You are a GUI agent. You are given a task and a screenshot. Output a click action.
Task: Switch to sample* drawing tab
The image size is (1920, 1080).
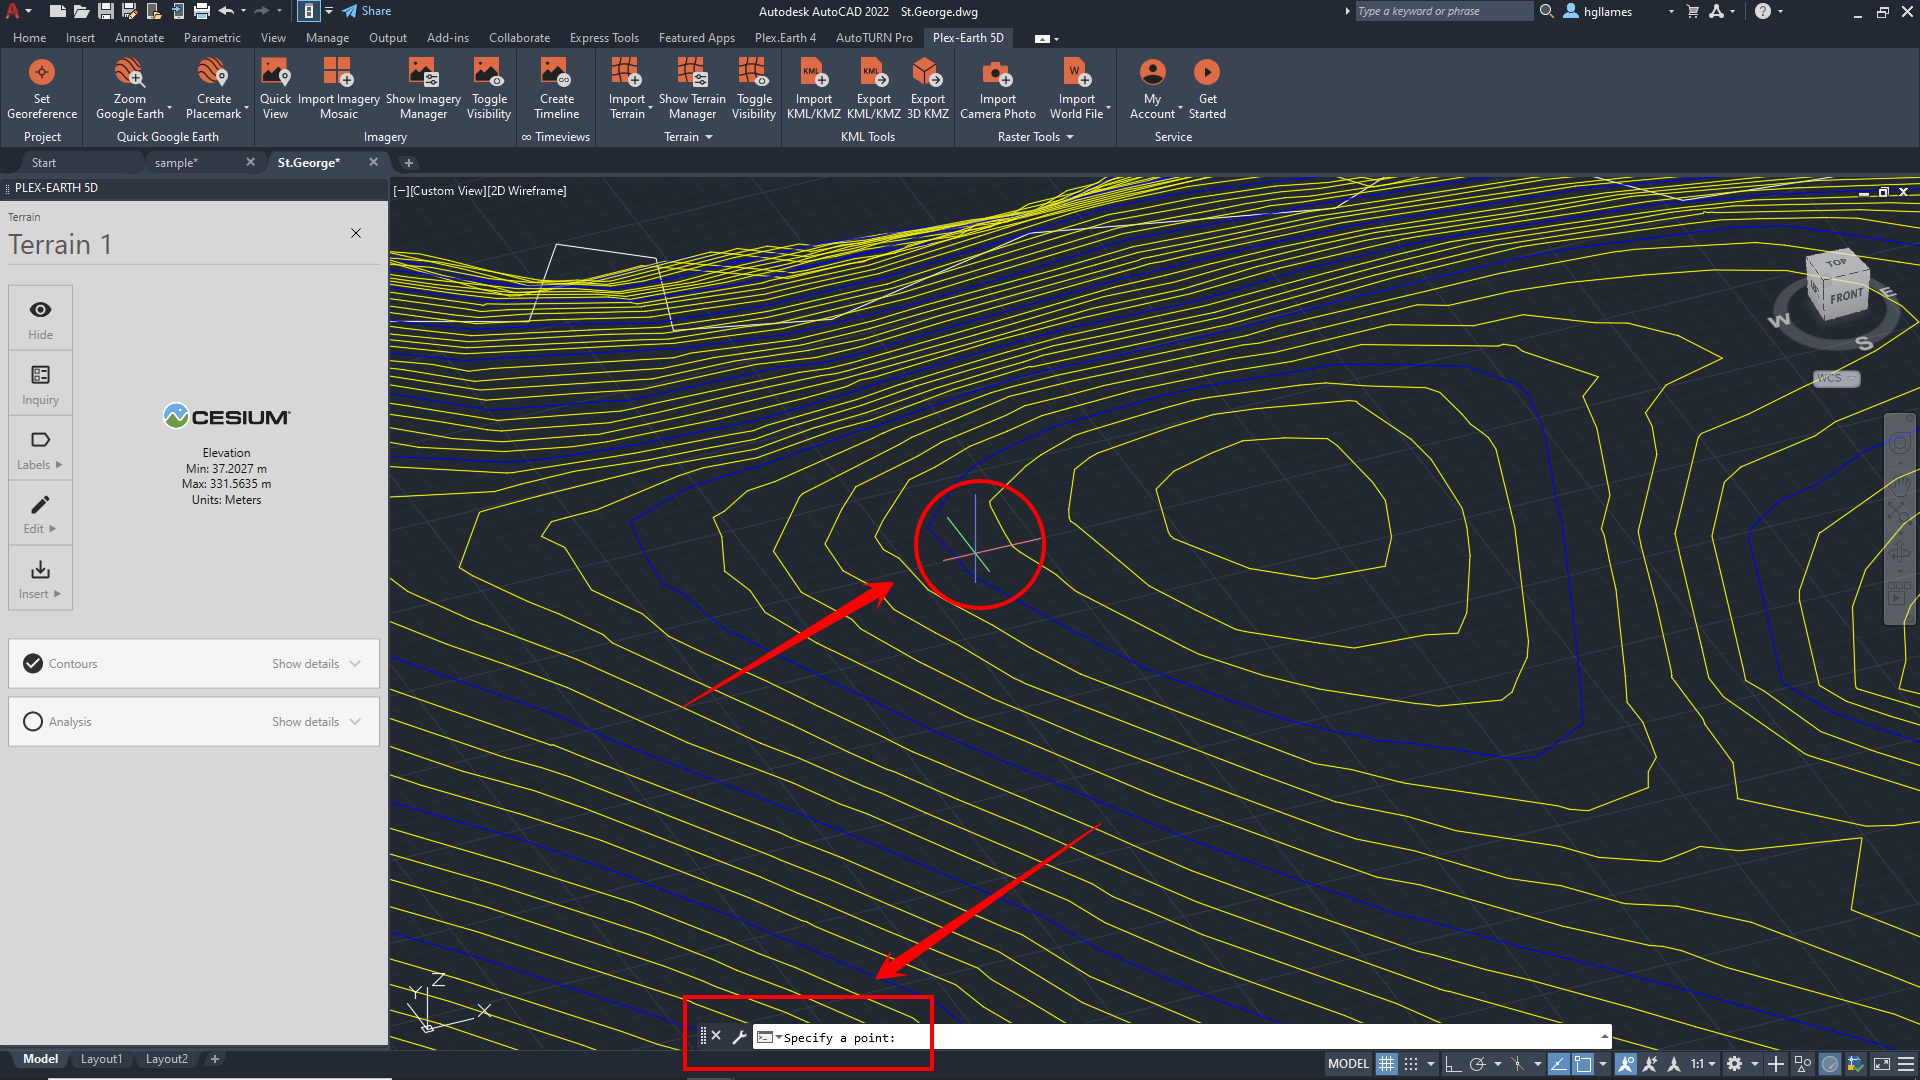[x=176, y=163]
